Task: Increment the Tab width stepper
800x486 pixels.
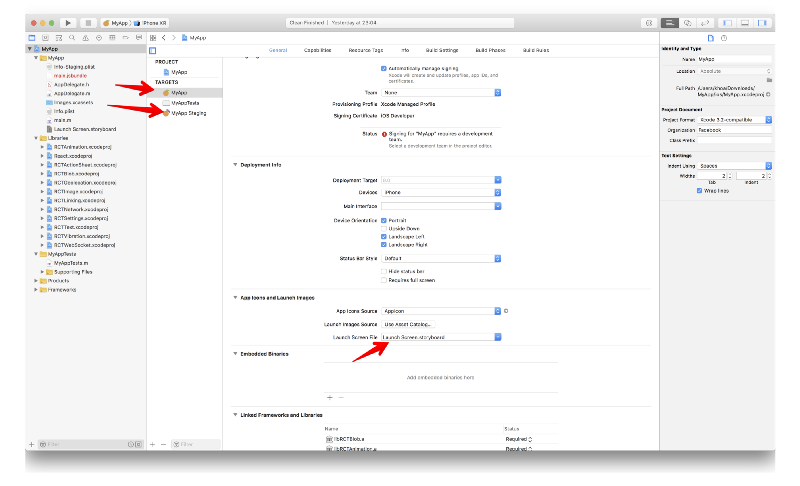Action: 730,174
